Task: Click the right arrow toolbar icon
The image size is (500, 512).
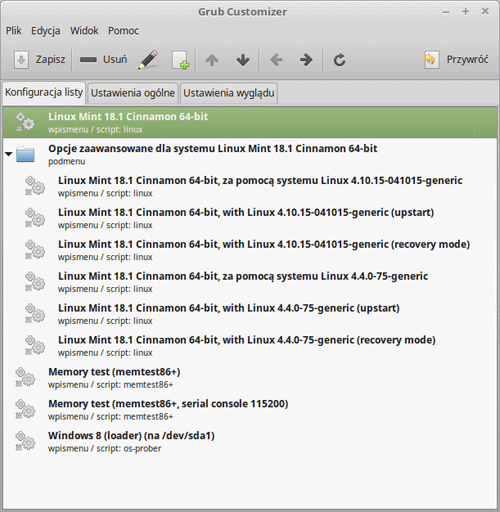Action: (x=306, y=60)
